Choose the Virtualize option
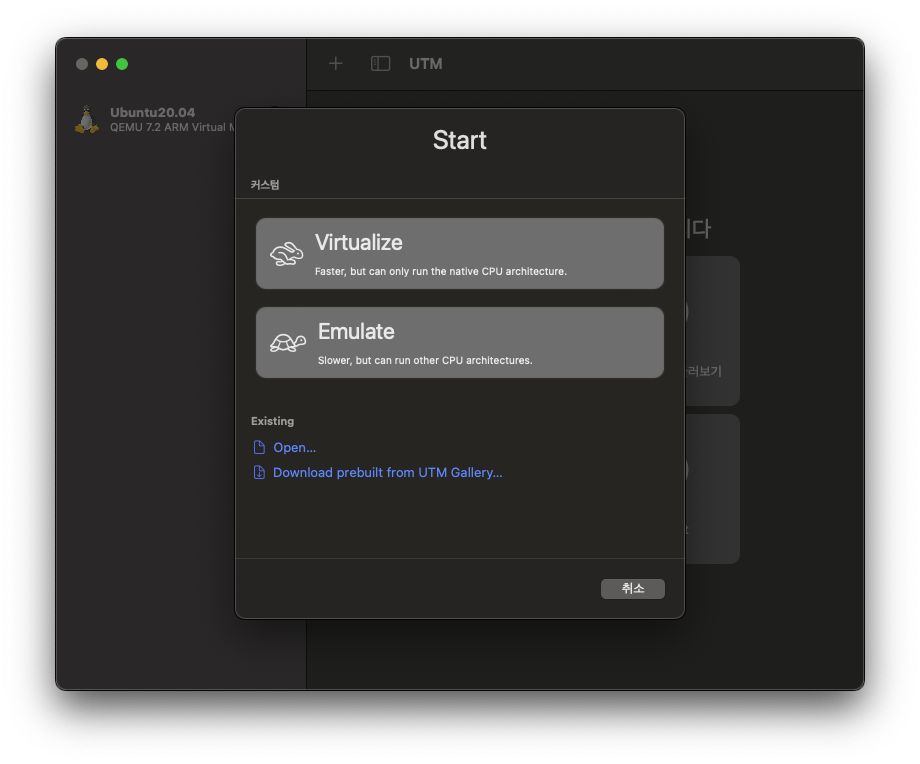 [x=459, y=253]
